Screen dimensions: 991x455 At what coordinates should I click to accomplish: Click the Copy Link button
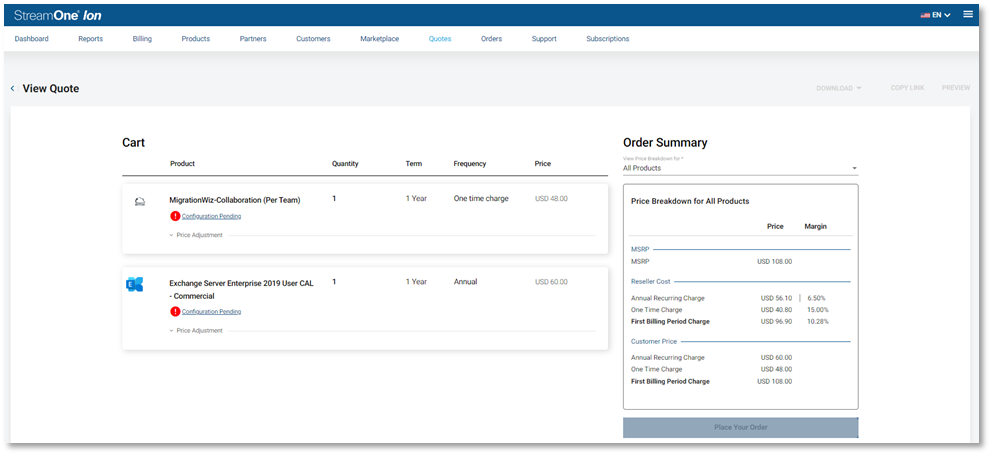[x=907, y=88]
